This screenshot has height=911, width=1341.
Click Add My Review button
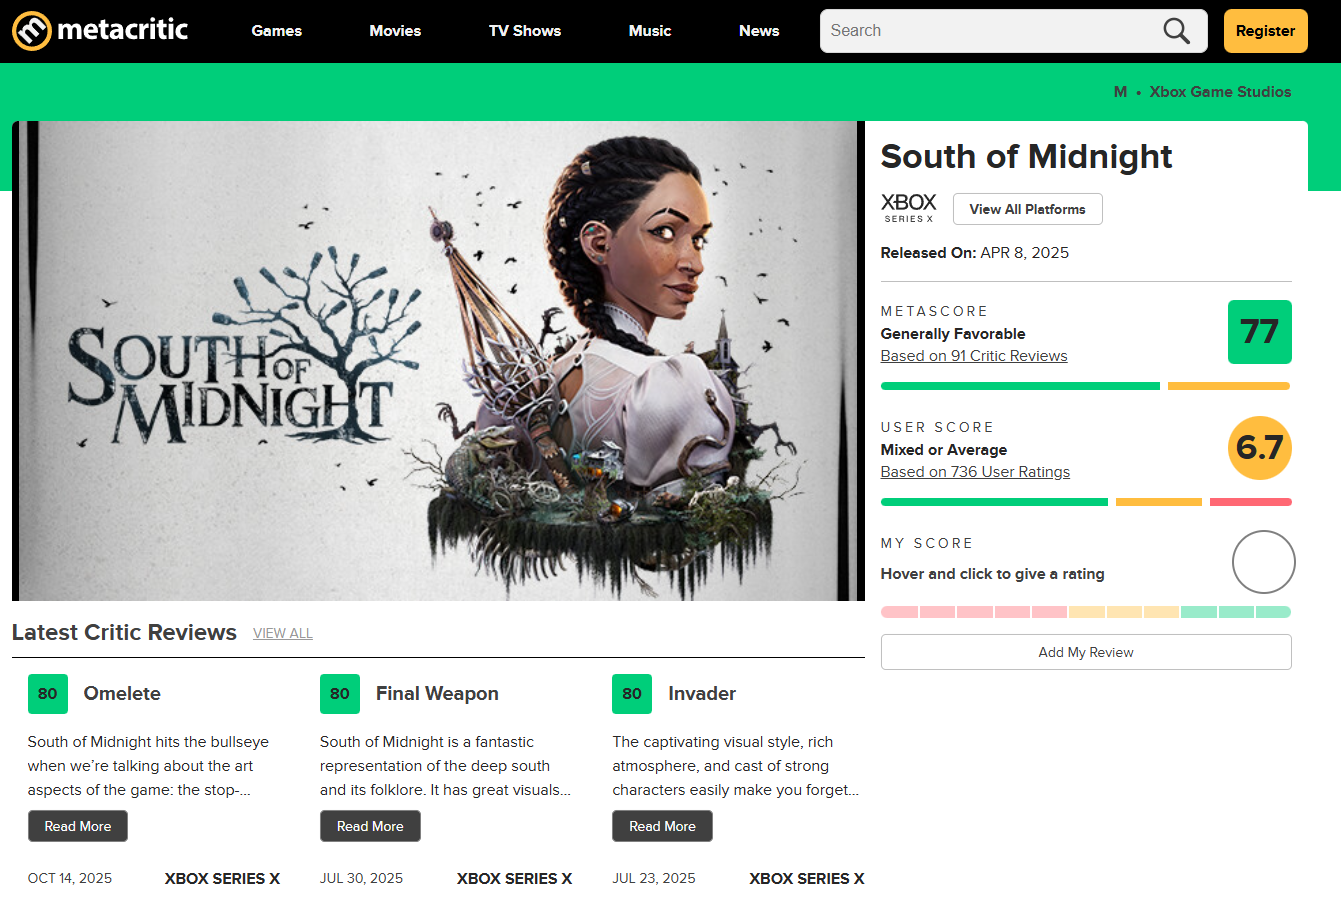coord(1086,652)
